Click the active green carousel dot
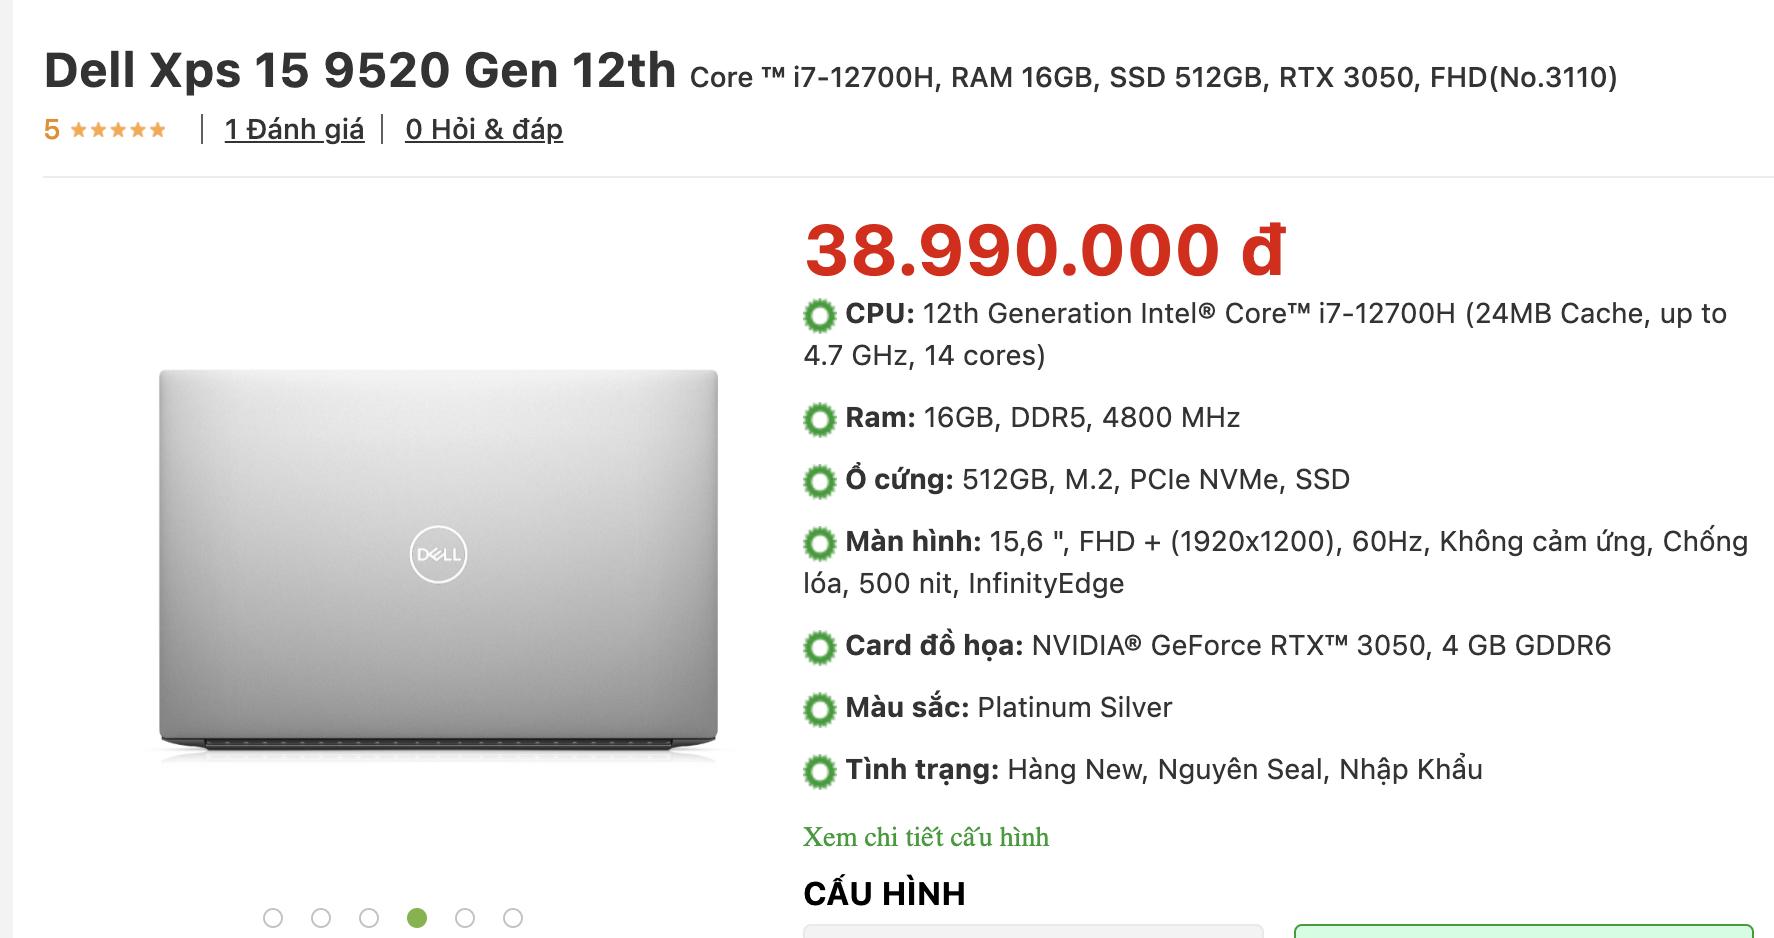This screenshot has height=938, width=1774. [x=417, y=918]
